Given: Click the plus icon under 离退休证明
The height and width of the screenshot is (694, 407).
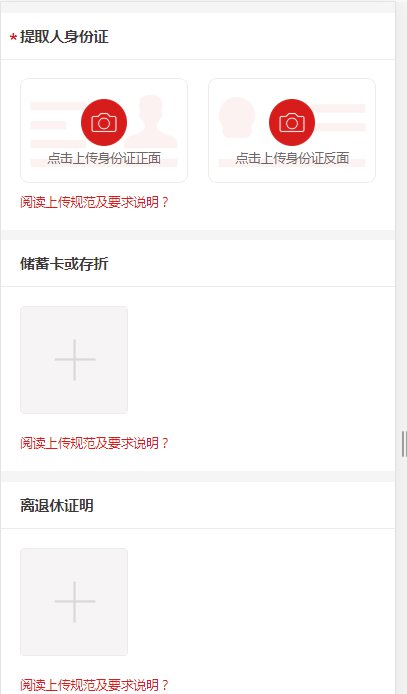Looking at the screenshot, I should click(x=75, y=601).
